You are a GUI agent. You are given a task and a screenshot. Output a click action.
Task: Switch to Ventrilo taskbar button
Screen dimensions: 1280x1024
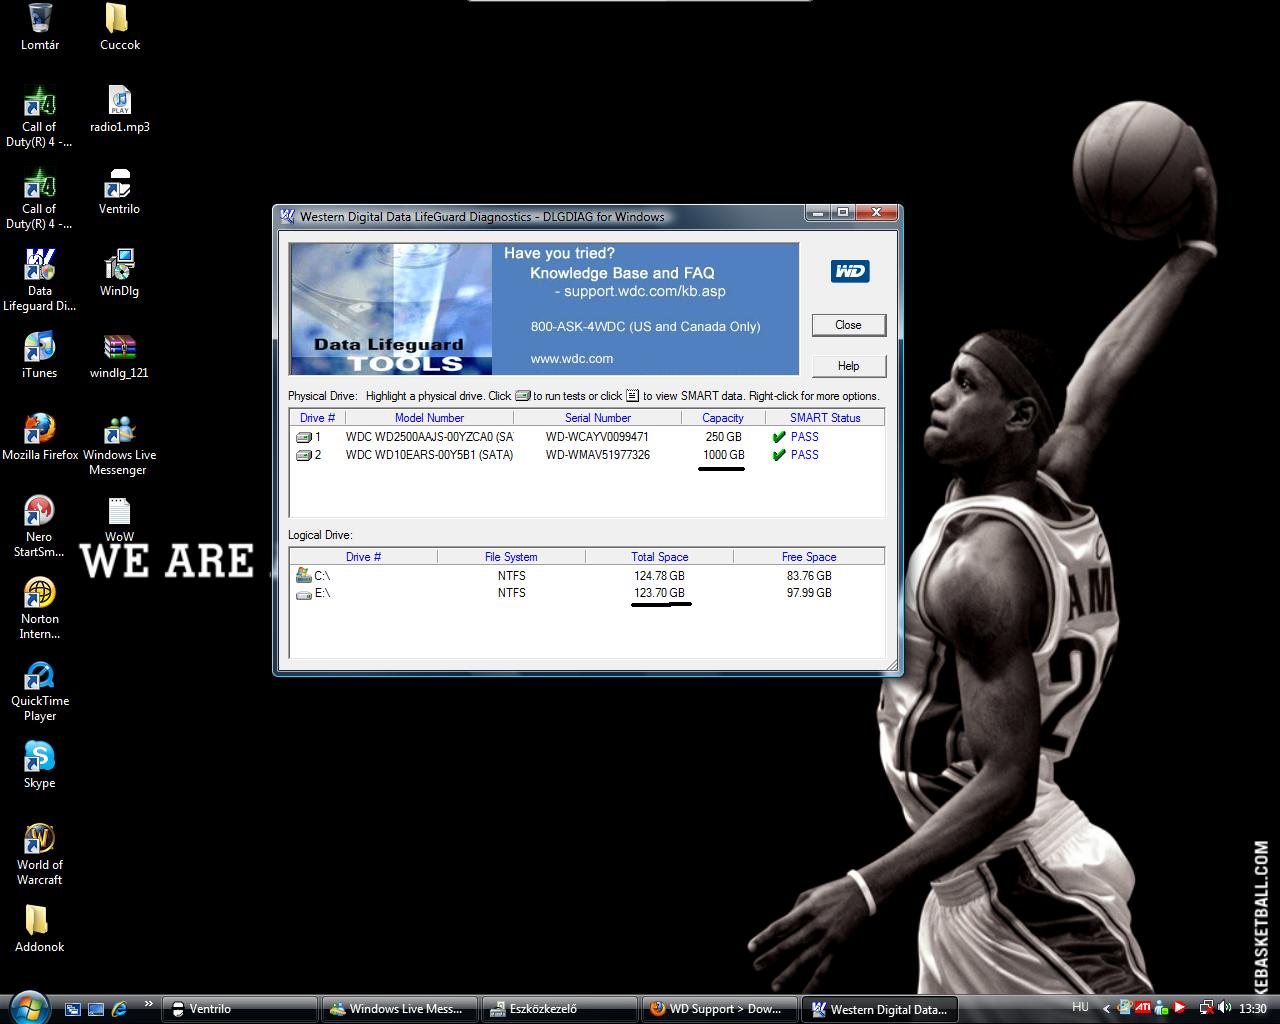(x=240, y=1009)
